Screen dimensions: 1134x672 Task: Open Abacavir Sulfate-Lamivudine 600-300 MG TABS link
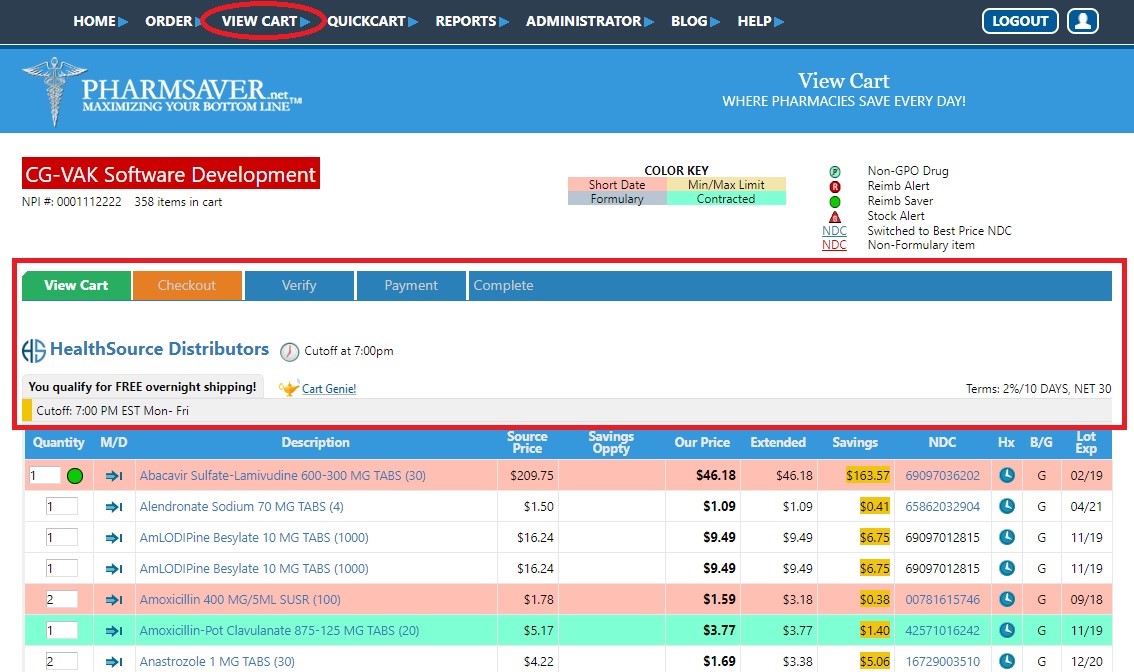(283, 476)
